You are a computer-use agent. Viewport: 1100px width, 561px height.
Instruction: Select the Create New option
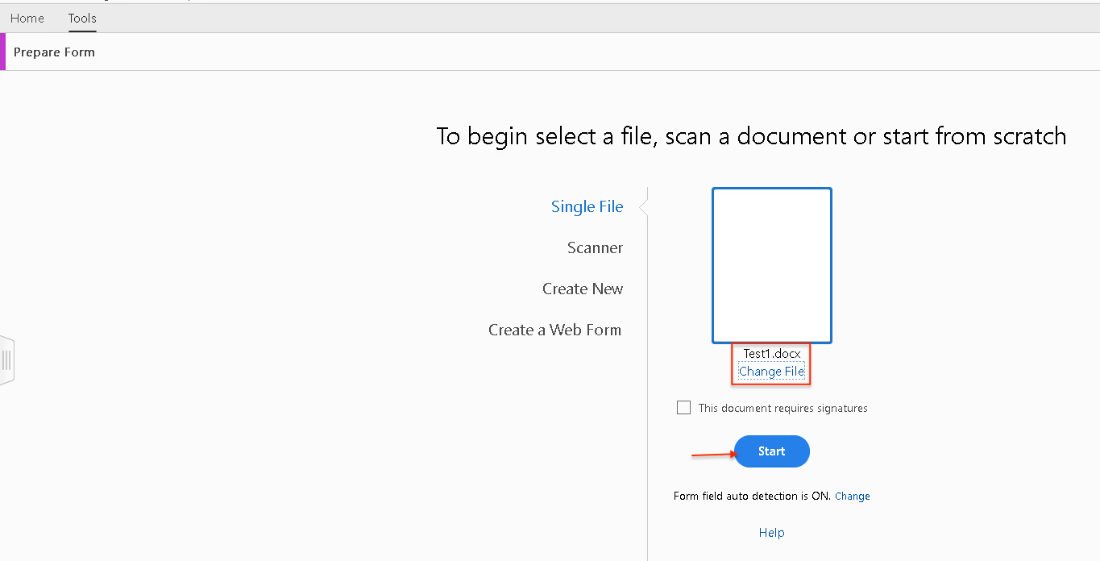pyautogui.click(x=582, y=289)
